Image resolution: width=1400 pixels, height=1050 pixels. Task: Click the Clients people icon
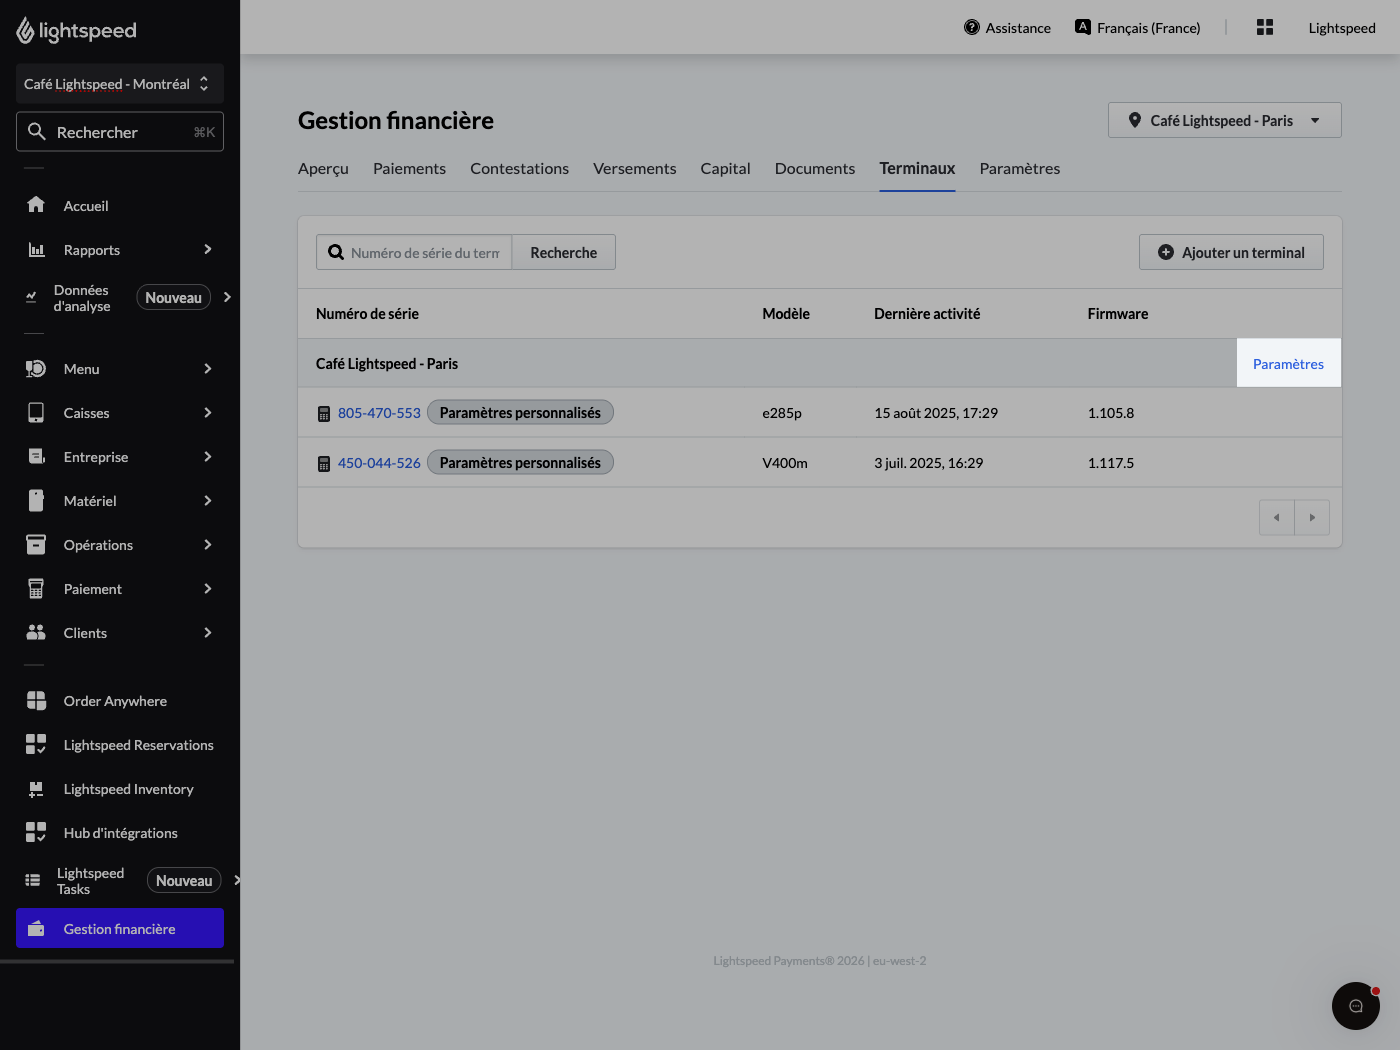[36, 633]
